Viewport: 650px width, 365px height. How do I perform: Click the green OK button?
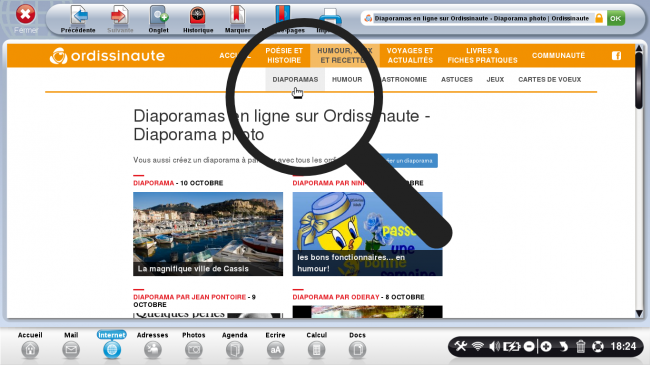coord(616,18)
